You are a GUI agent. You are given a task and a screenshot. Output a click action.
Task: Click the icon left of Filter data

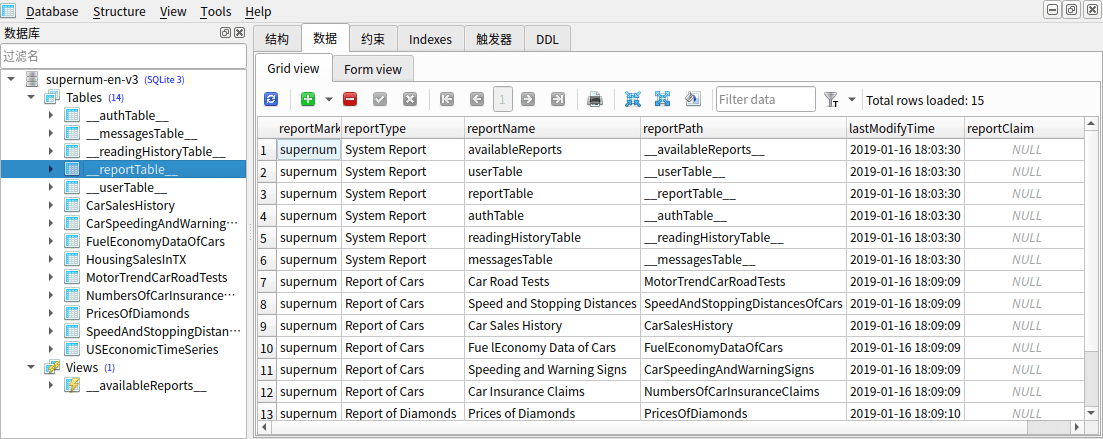point(693,99)
